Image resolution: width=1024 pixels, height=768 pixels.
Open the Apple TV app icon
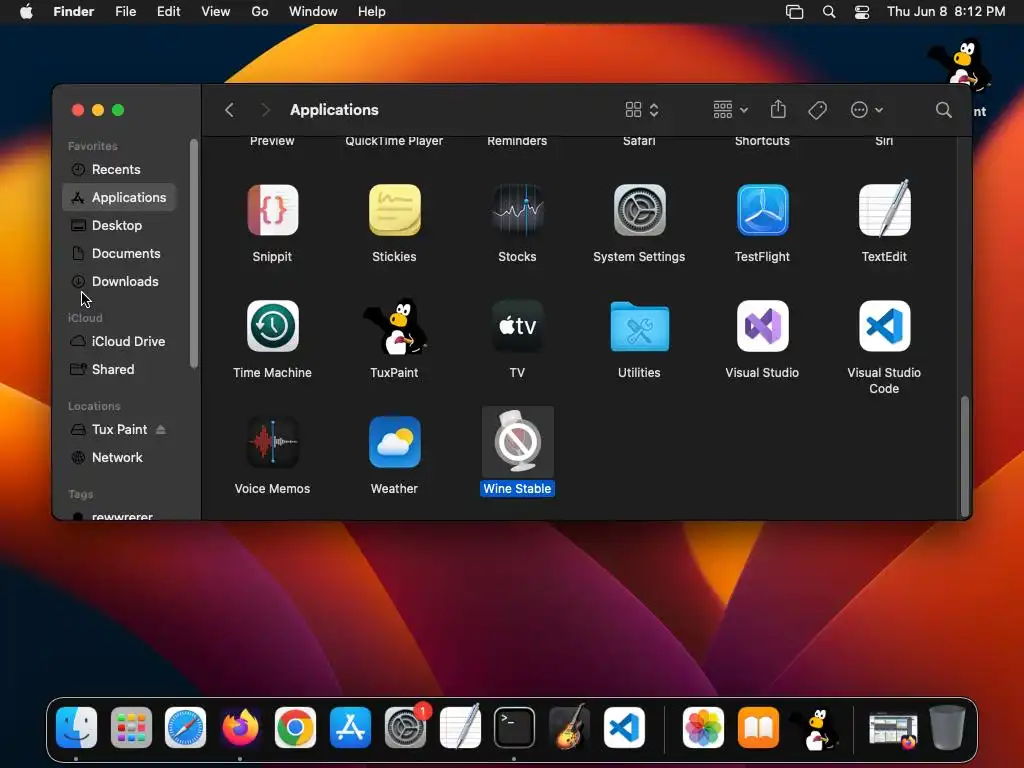(517, 326)
